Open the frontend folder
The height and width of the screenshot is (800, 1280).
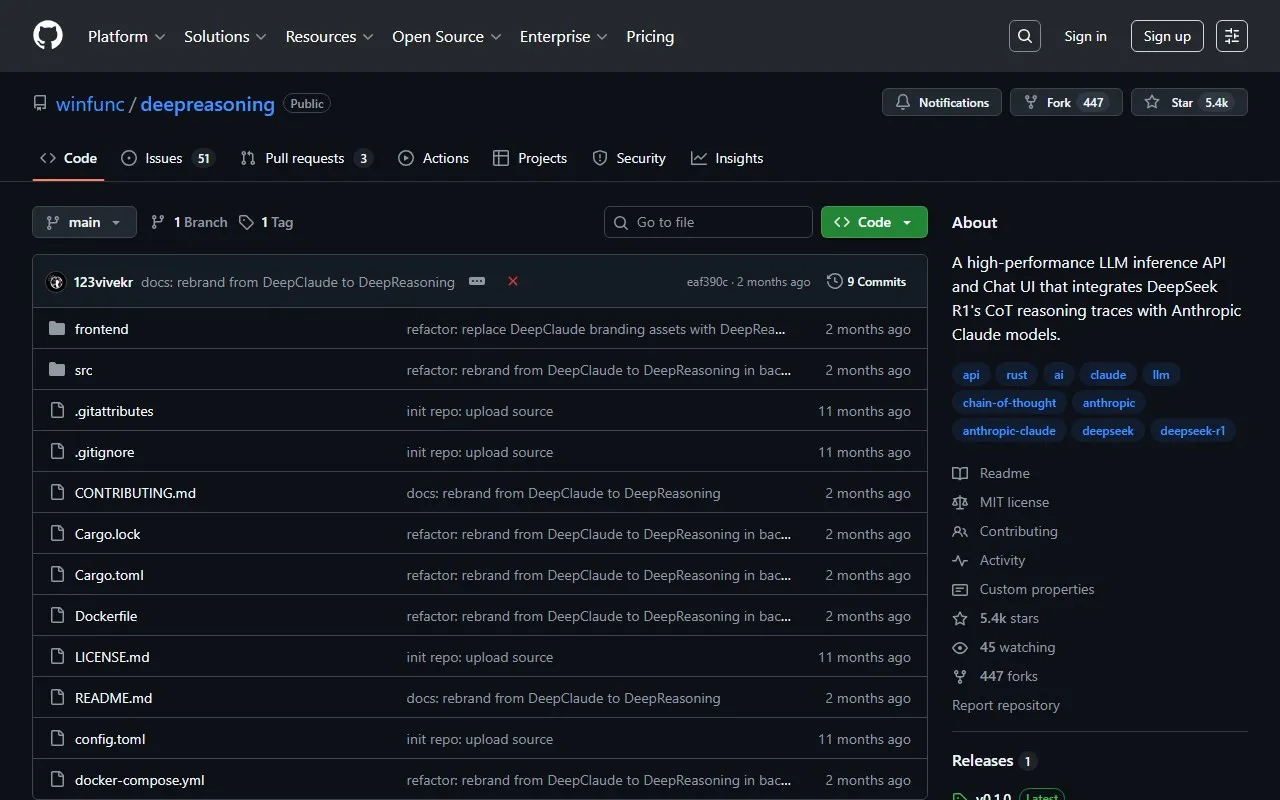(101, 329)
